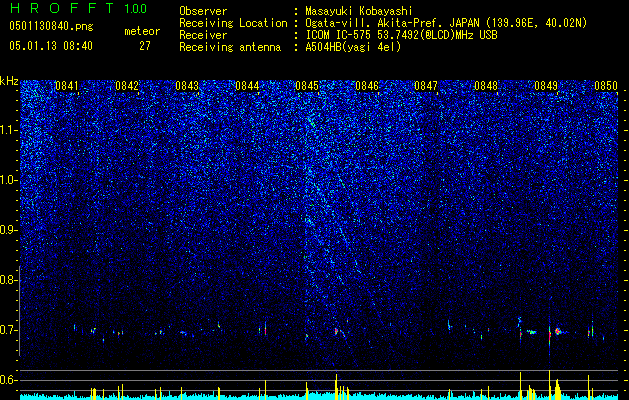Screen dimensions: 629x400
Task: Click the Receiving Location label
Action: coord(233,23)
